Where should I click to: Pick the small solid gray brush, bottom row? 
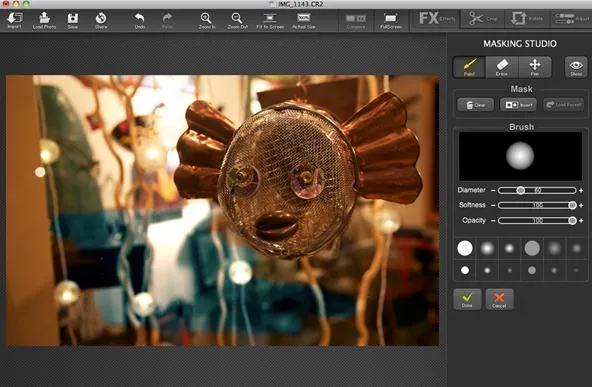coord(532,270)
